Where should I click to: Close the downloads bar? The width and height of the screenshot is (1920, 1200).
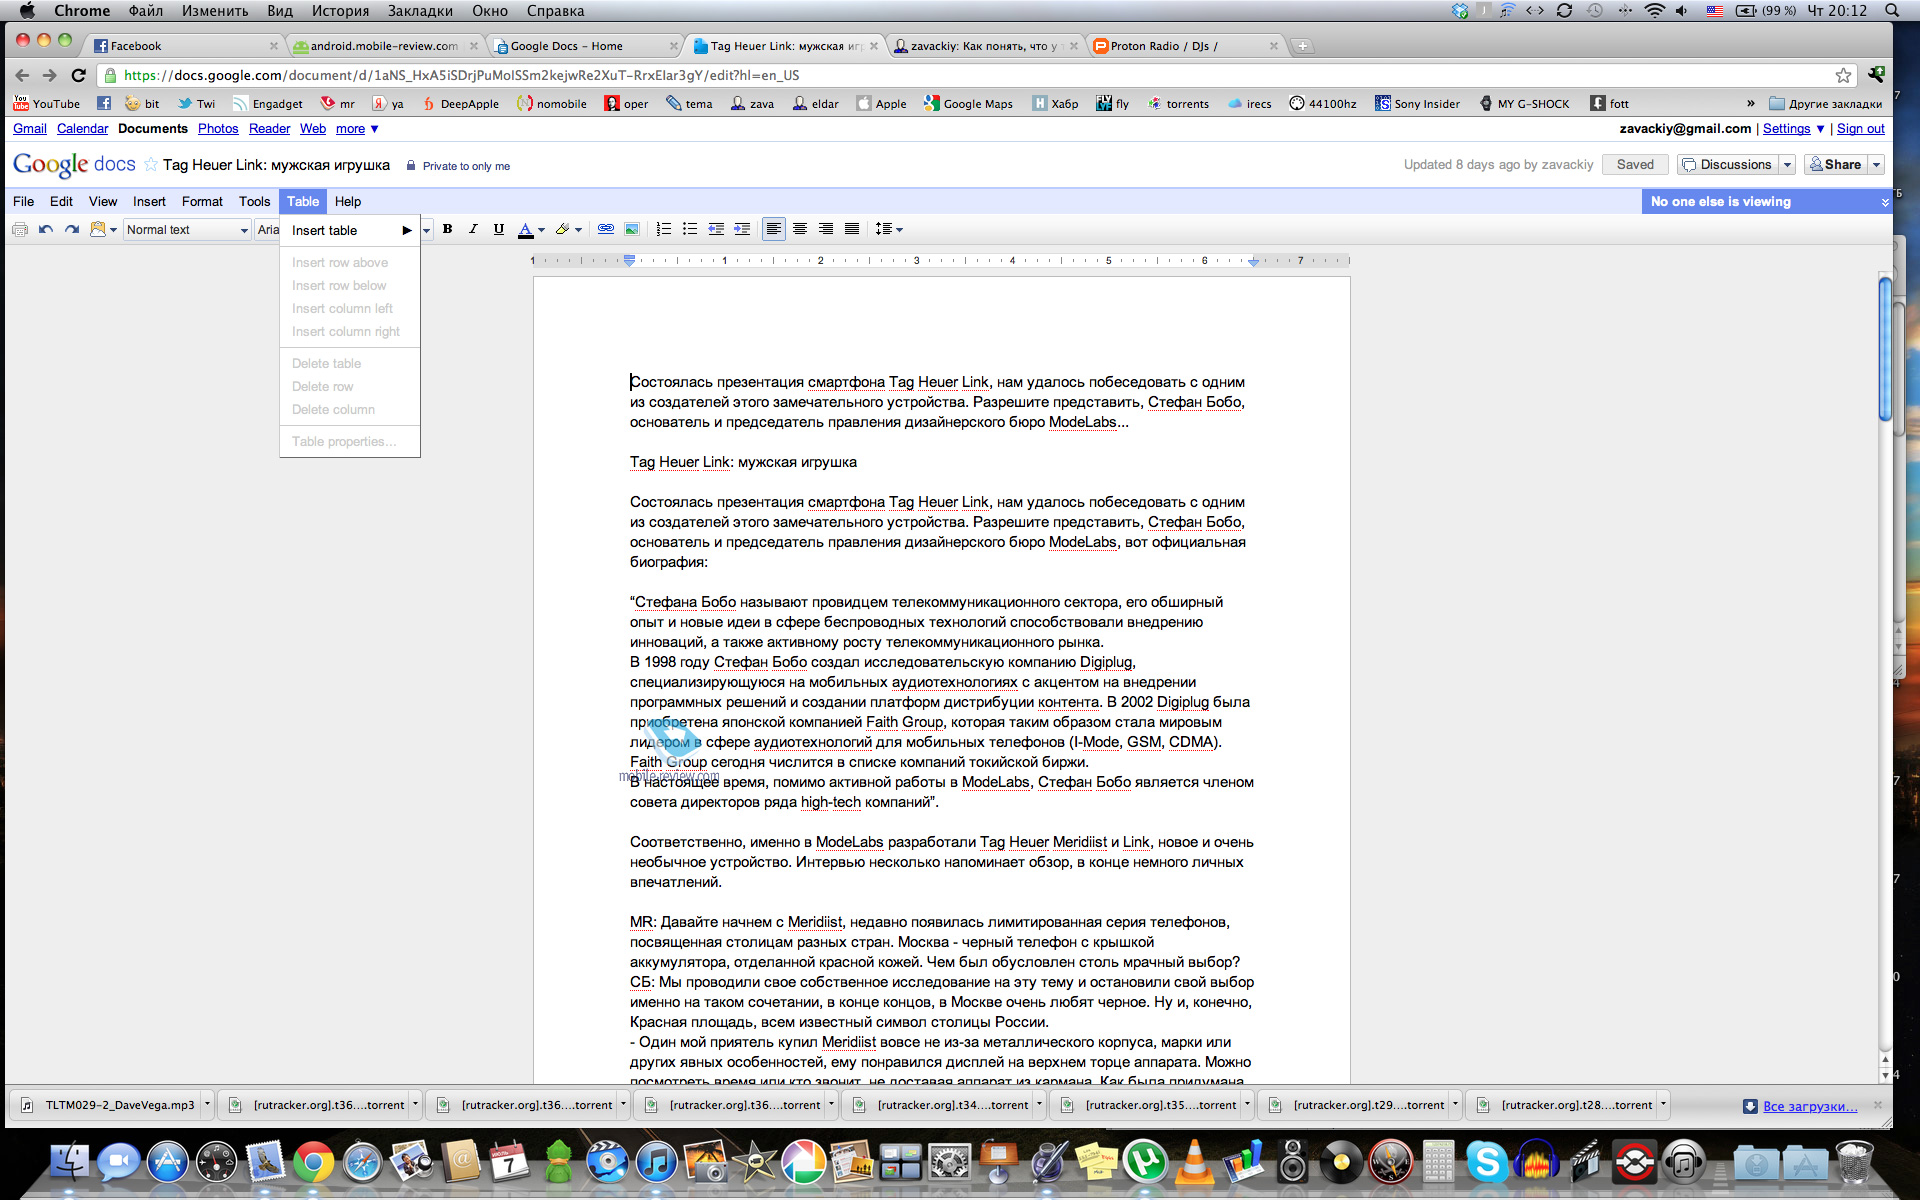pyautogui.click(x=1877, y=1105)
